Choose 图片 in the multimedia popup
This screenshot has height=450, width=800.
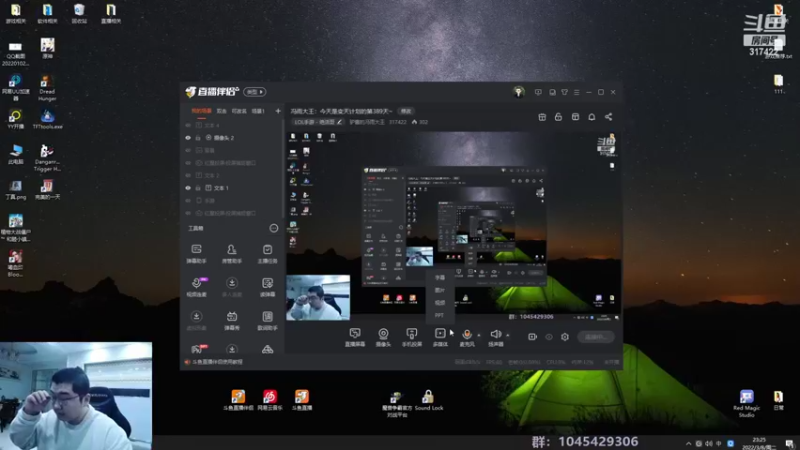click(440, 290)
